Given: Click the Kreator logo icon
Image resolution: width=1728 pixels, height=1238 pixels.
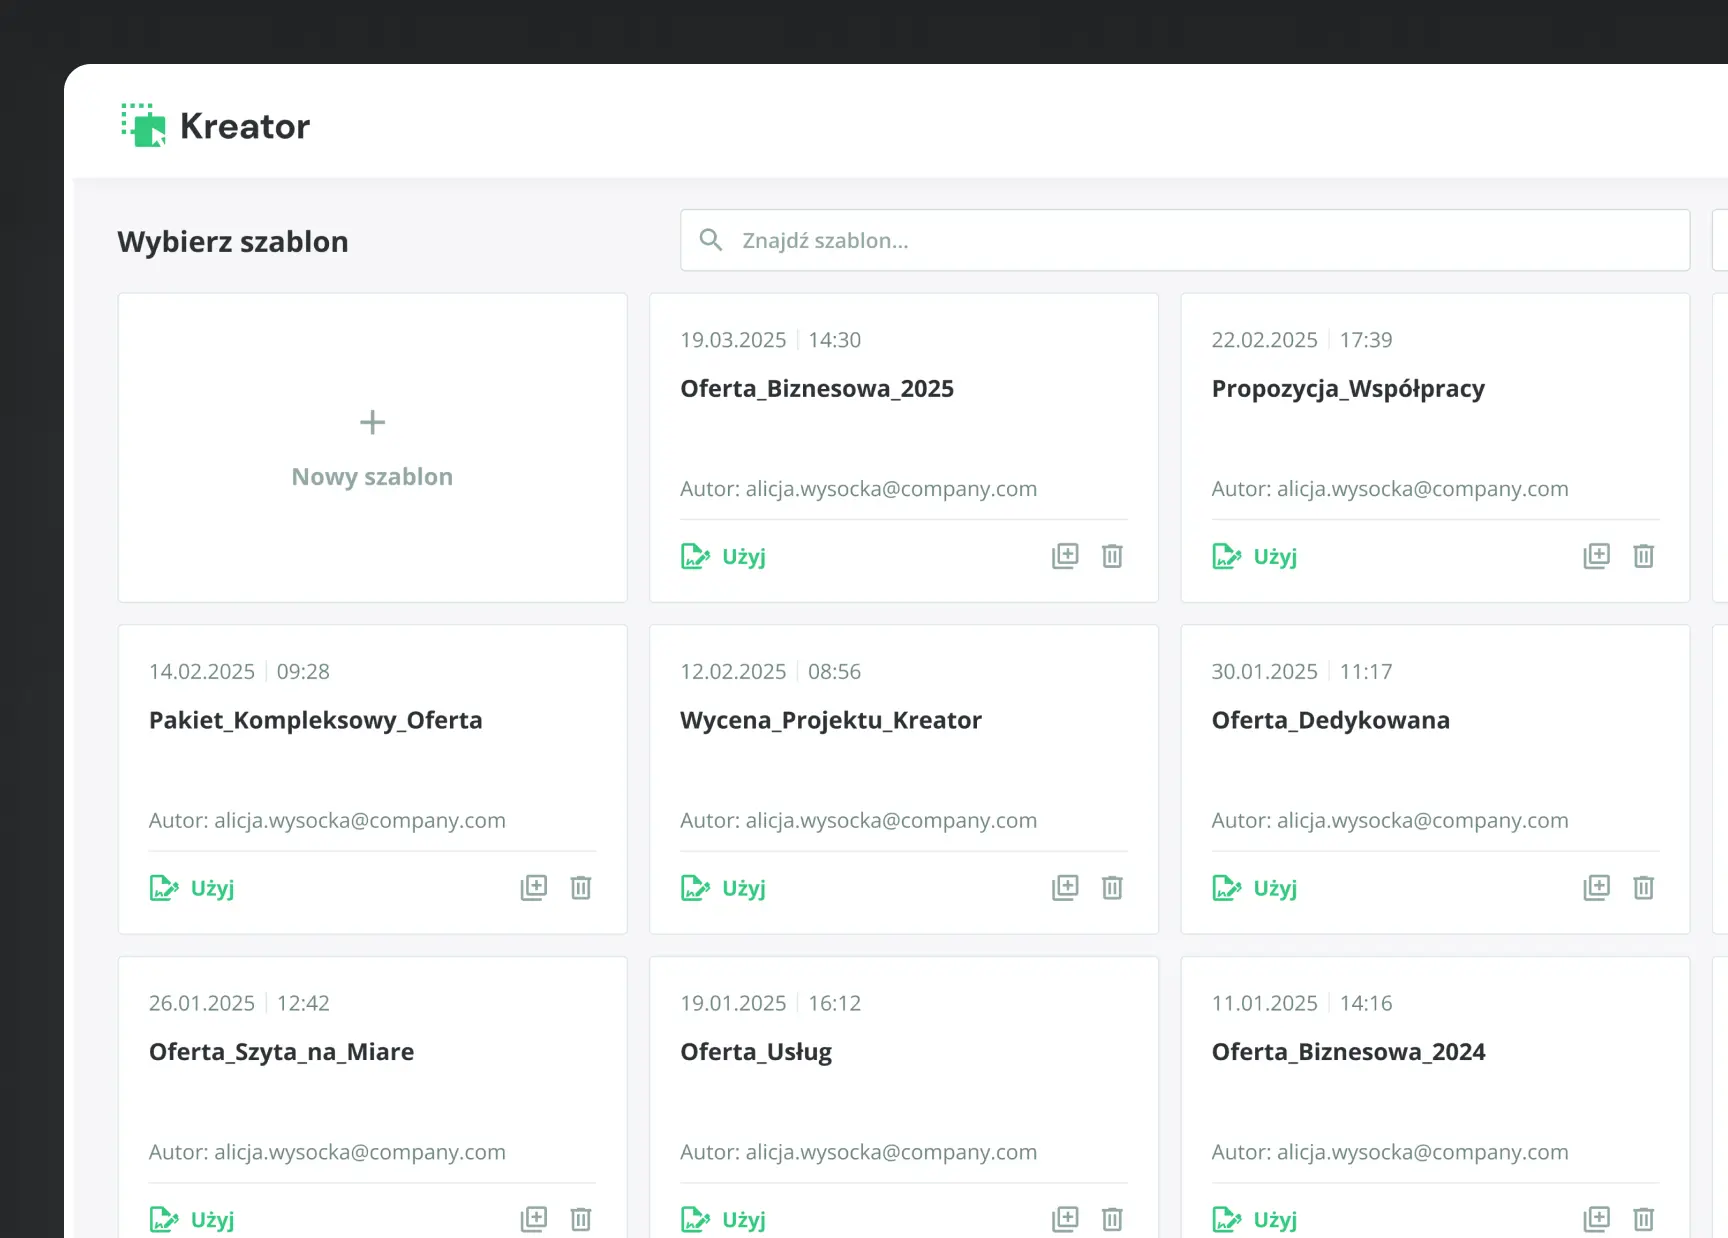Looking at the screenshot, I should 144,126.
